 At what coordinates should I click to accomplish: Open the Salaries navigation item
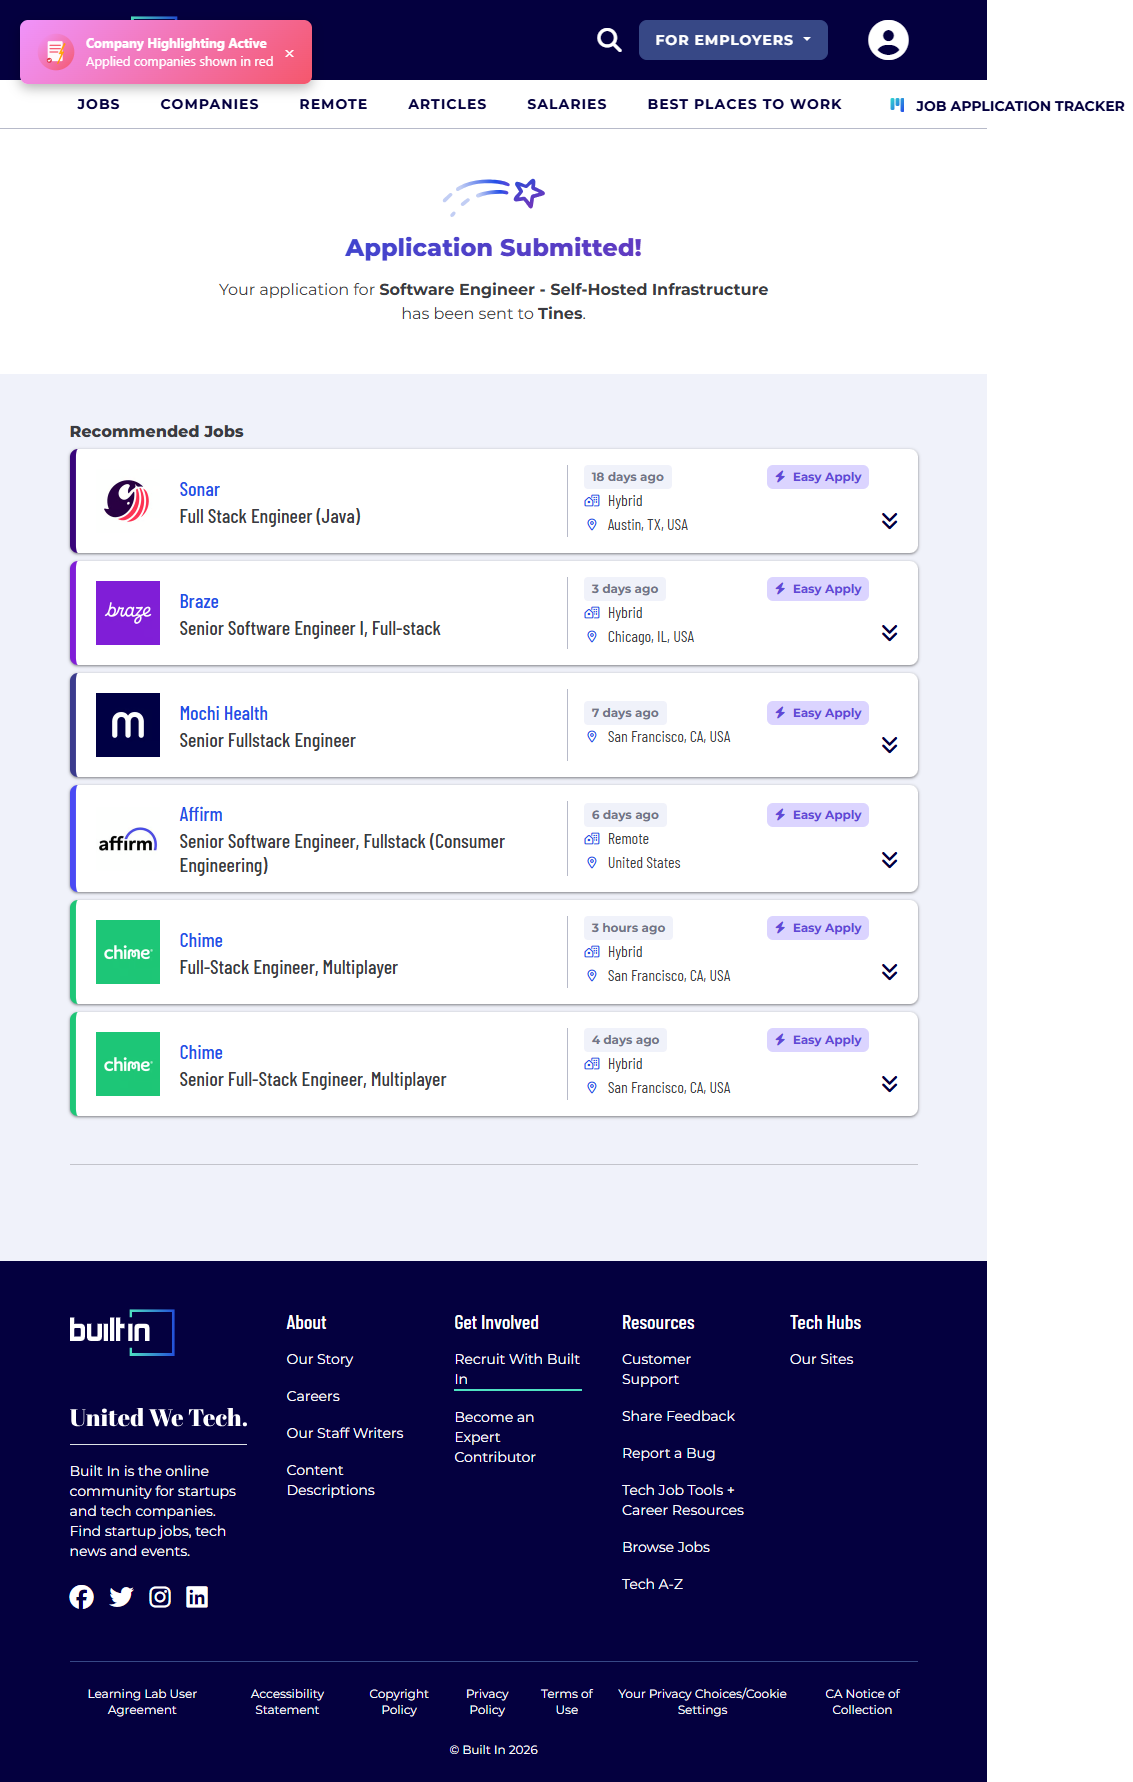pyautogui.click(x=566, y=104)
